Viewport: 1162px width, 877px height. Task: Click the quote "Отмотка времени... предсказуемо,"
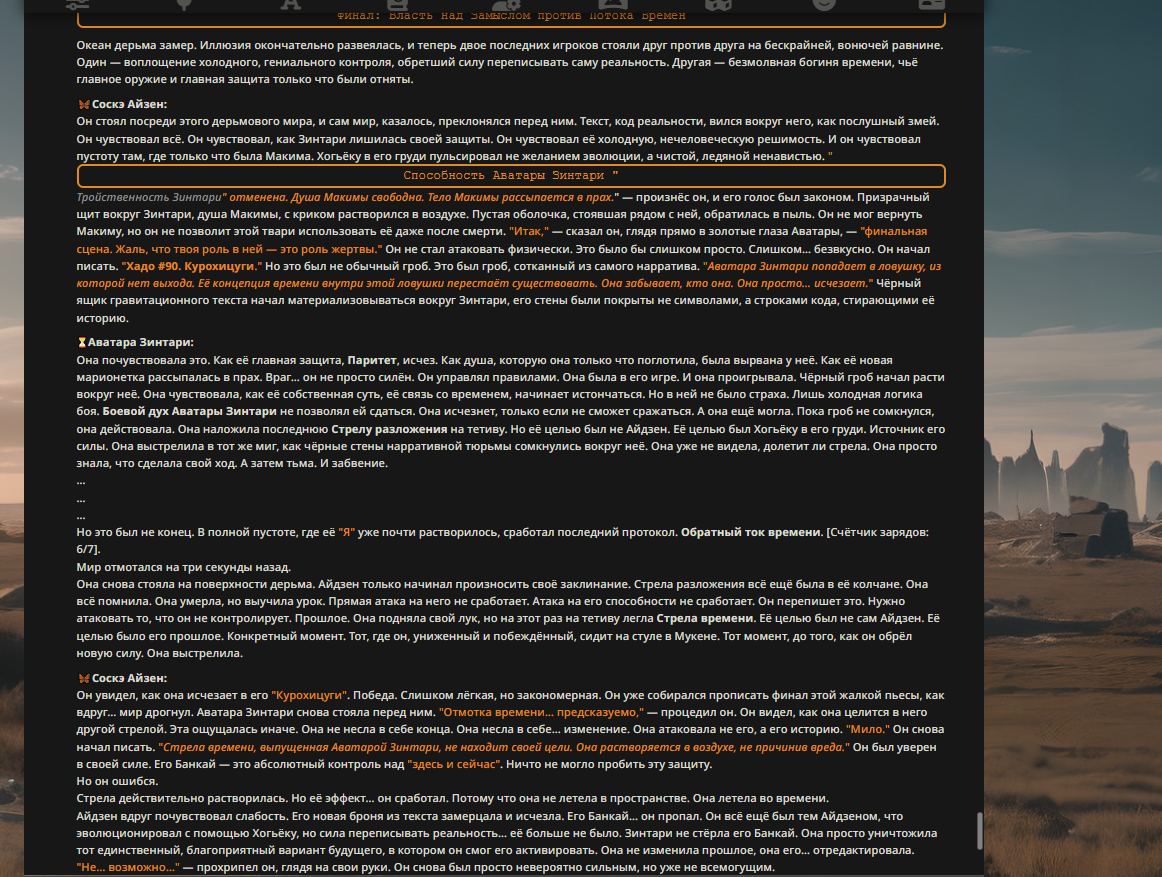[x=542, y=712]
